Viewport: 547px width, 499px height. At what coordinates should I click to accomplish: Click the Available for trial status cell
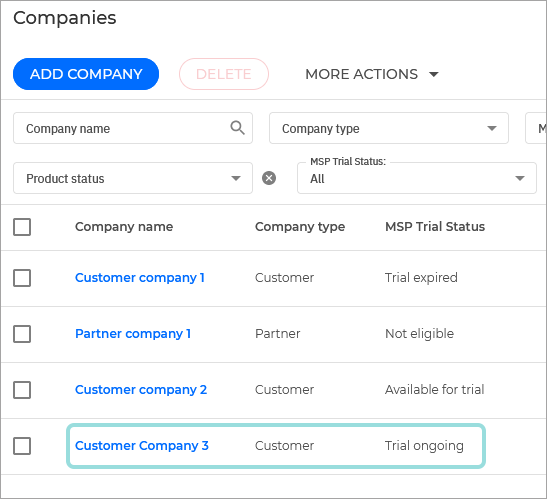pos(435,390)
